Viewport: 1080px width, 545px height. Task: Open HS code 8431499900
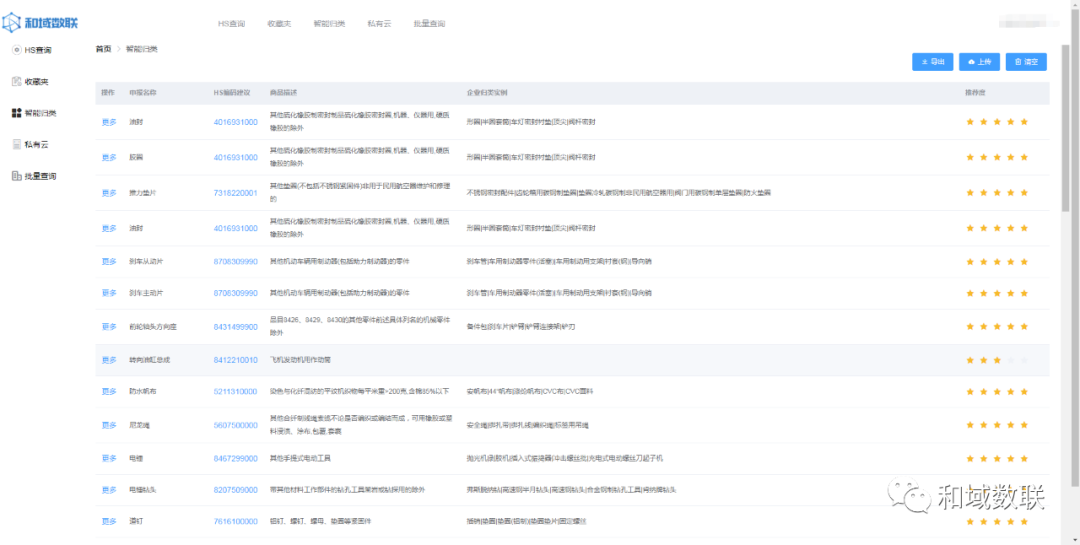coord(236,327)
